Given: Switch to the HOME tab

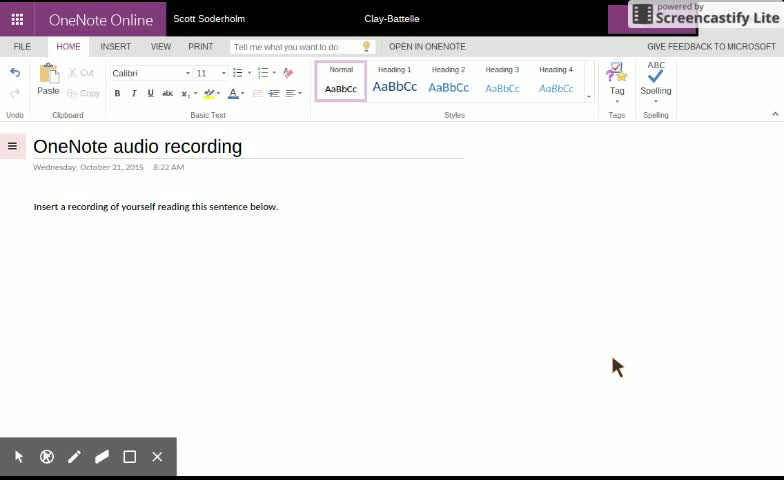Looking at the screenshot, I should [x=68, y=46].
